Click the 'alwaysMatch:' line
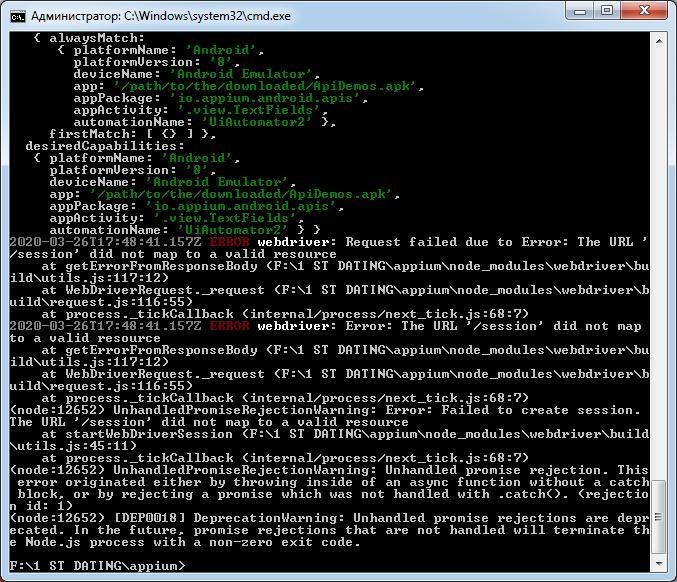The height and width of the screenshot is (582, 677). [x=89, y=38]
